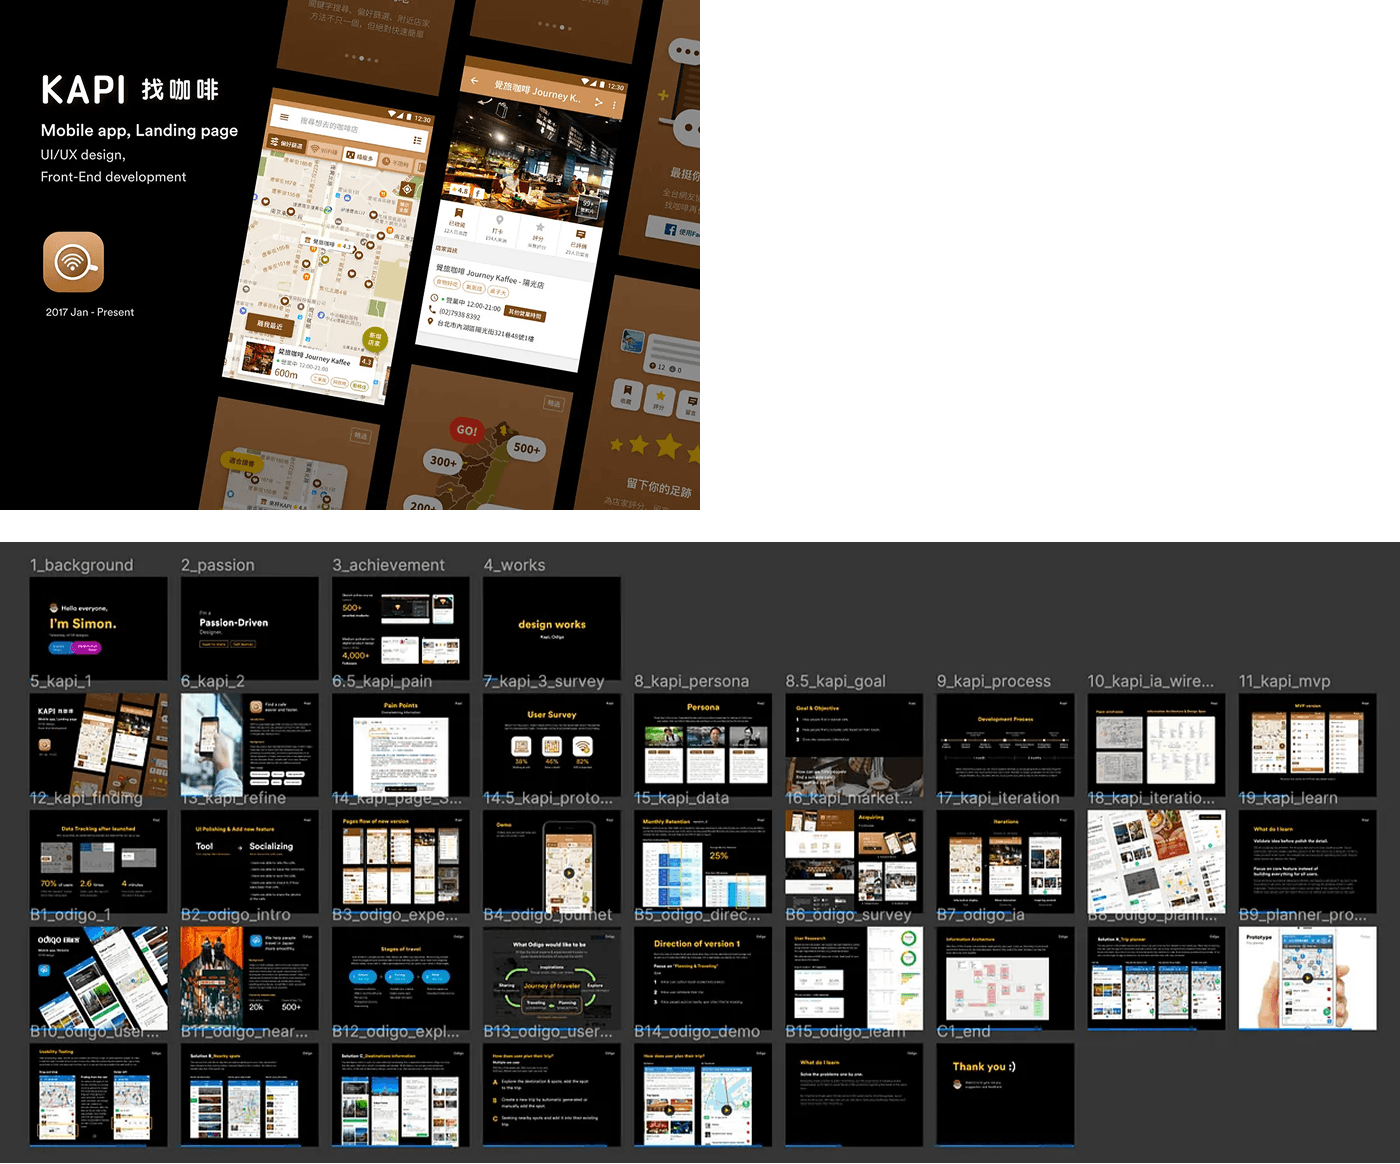Open the Goal & Objective slide thumbnail
This screenshot has height=1164, width=1400.
pos(854,745)
